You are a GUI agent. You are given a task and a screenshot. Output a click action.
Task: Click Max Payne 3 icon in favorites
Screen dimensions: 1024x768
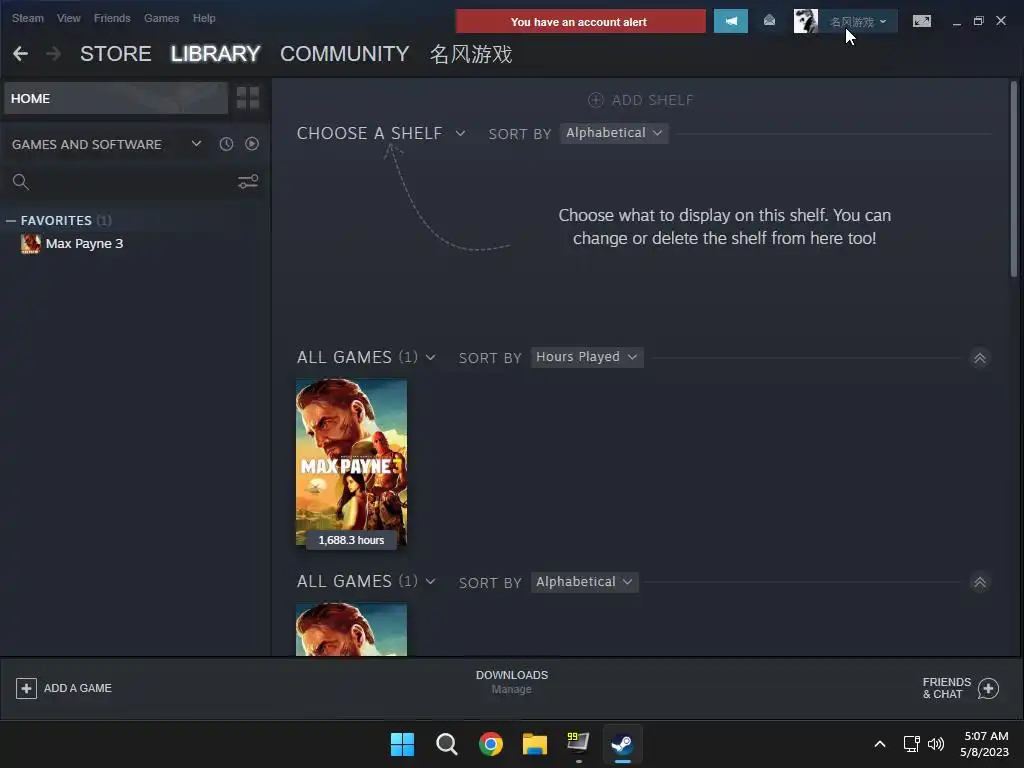click(x=31, y=244)
